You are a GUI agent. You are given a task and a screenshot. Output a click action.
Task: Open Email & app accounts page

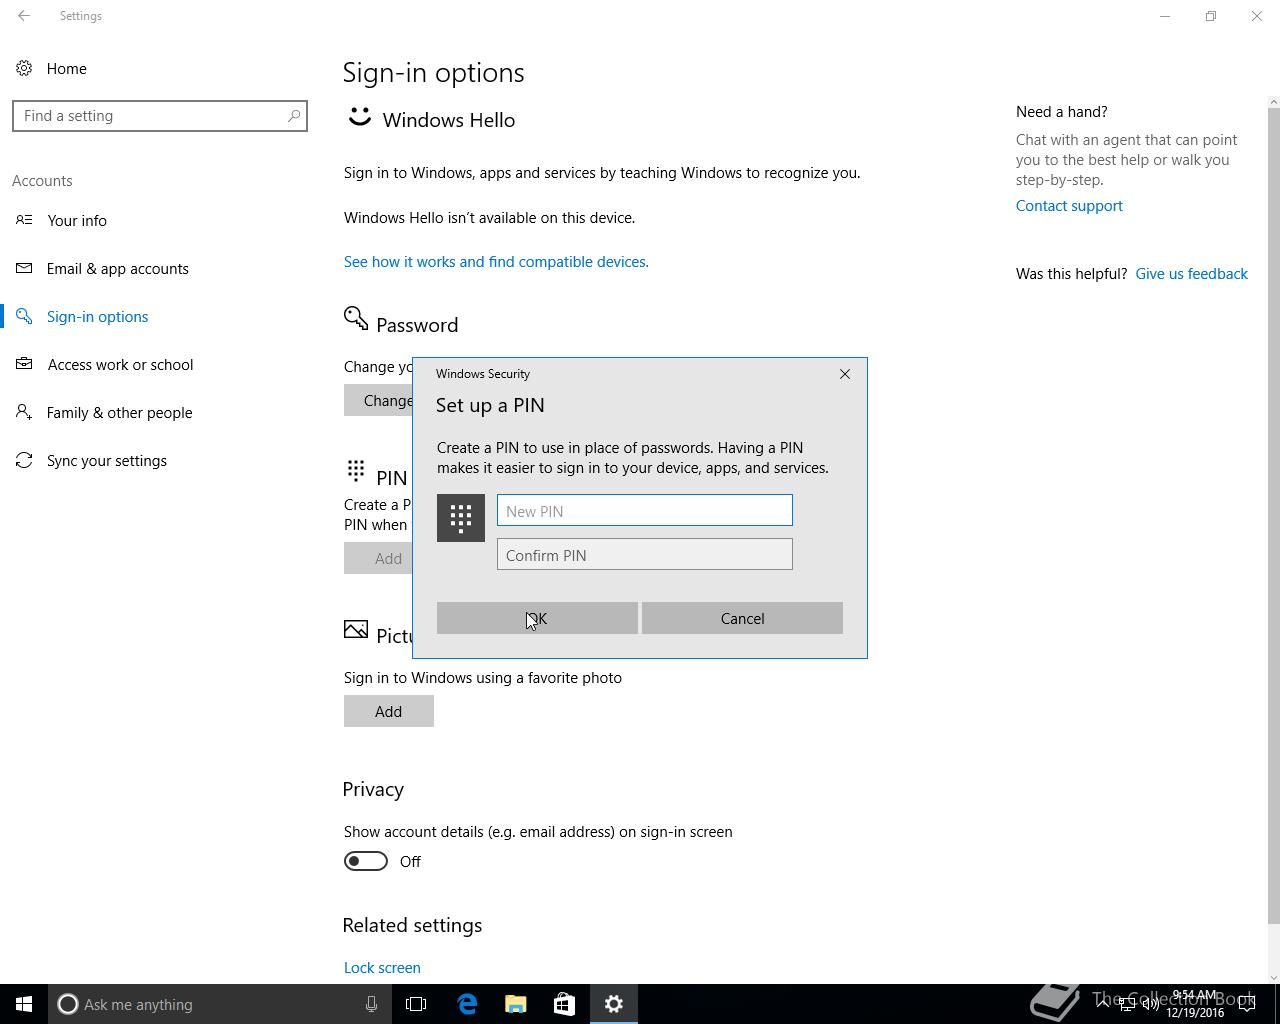(x=118, y=268)
